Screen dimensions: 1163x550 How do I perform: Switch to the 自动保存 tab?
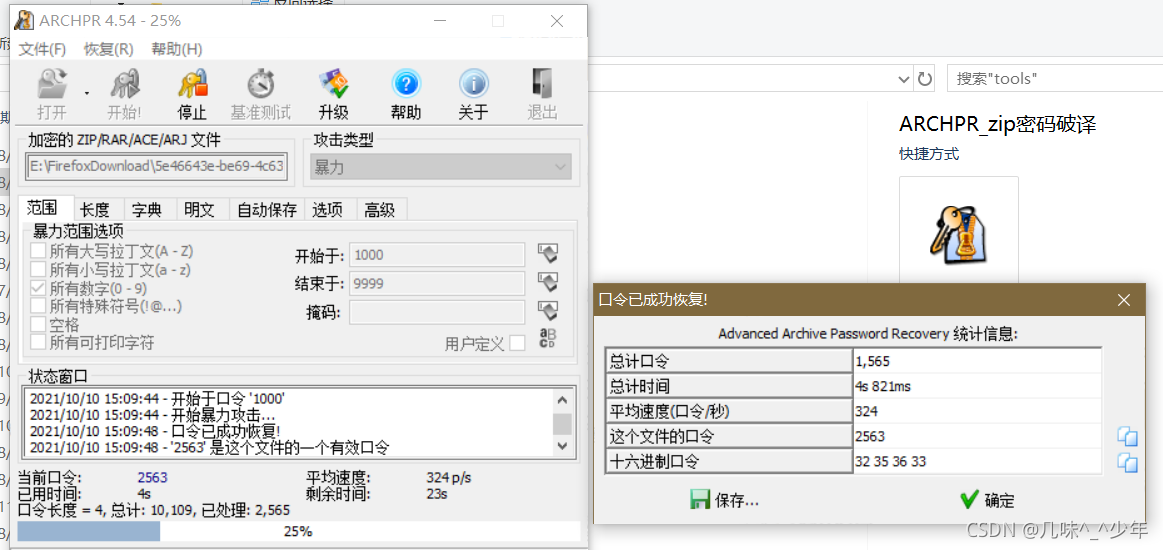267,210
